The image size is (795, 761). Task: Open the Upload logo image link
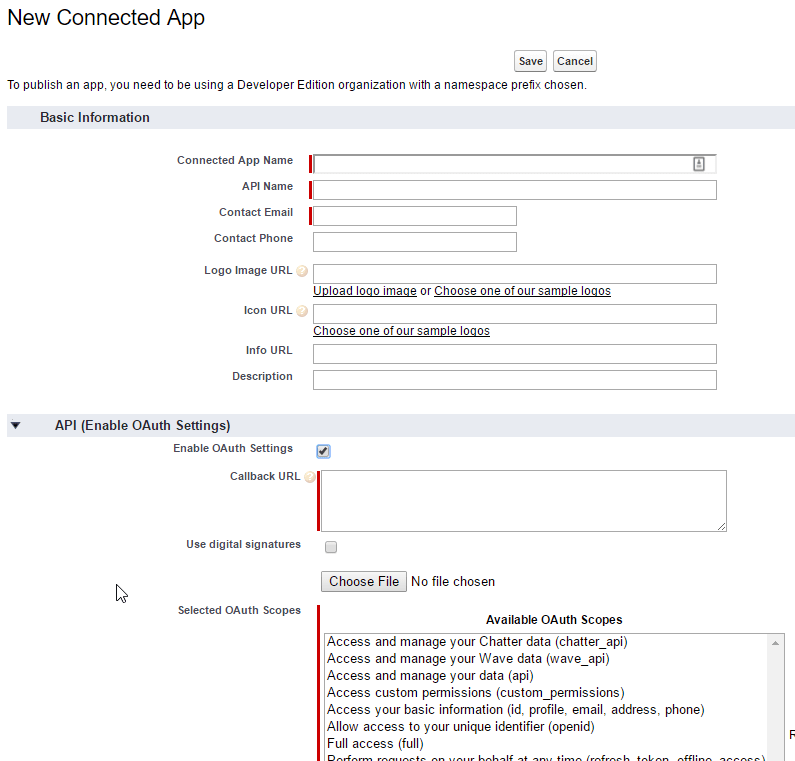tap(365, 291)
